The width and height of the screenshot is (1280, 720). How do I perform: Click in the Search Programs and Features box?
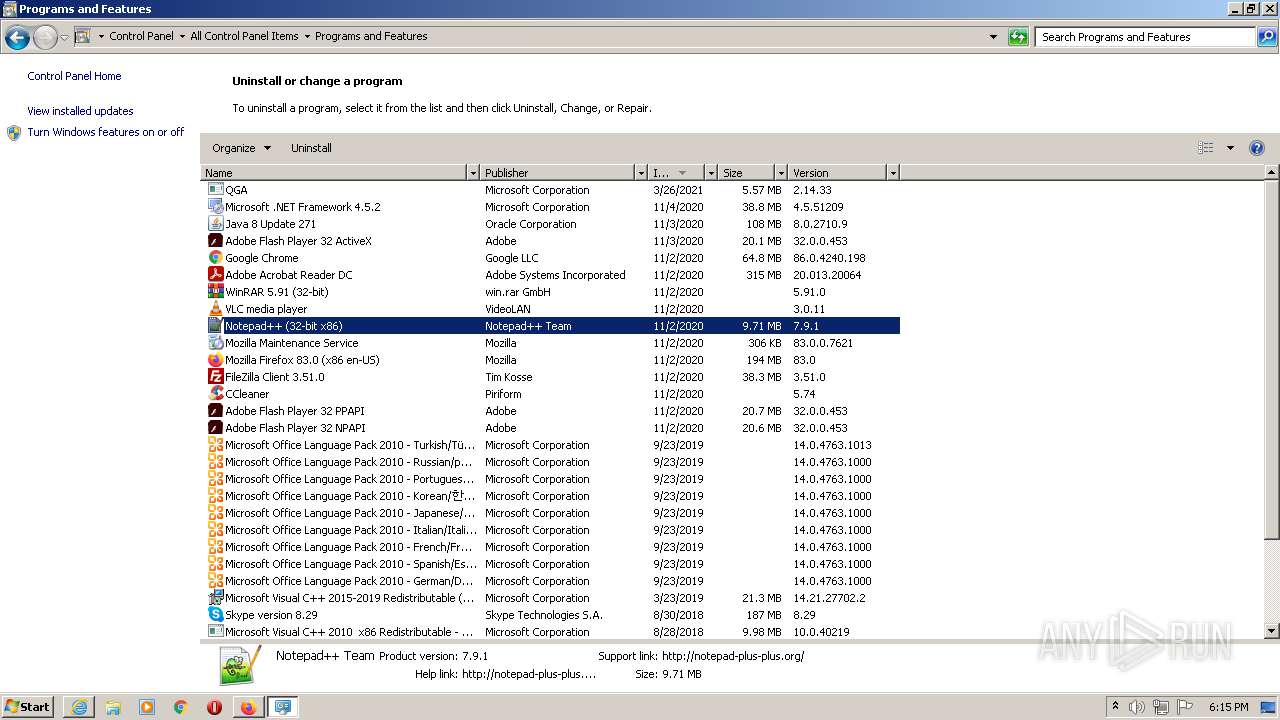1145,37
